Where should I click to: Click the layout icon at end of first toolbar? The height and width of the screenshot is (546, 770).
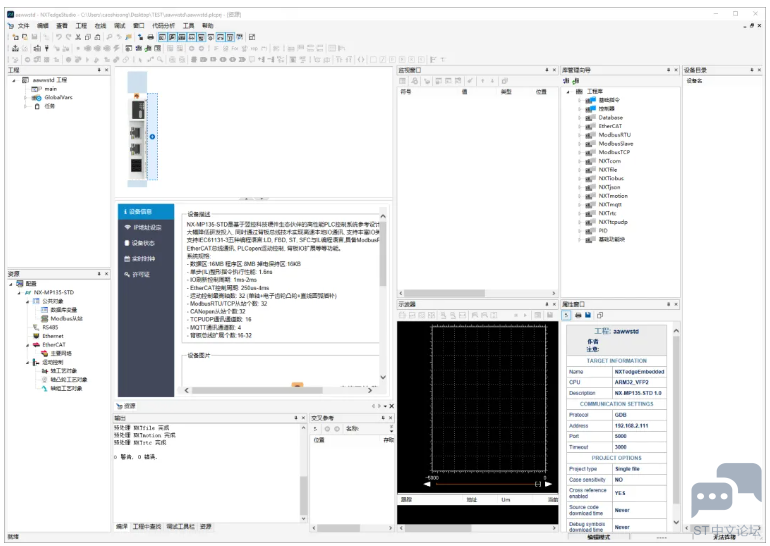252,37
